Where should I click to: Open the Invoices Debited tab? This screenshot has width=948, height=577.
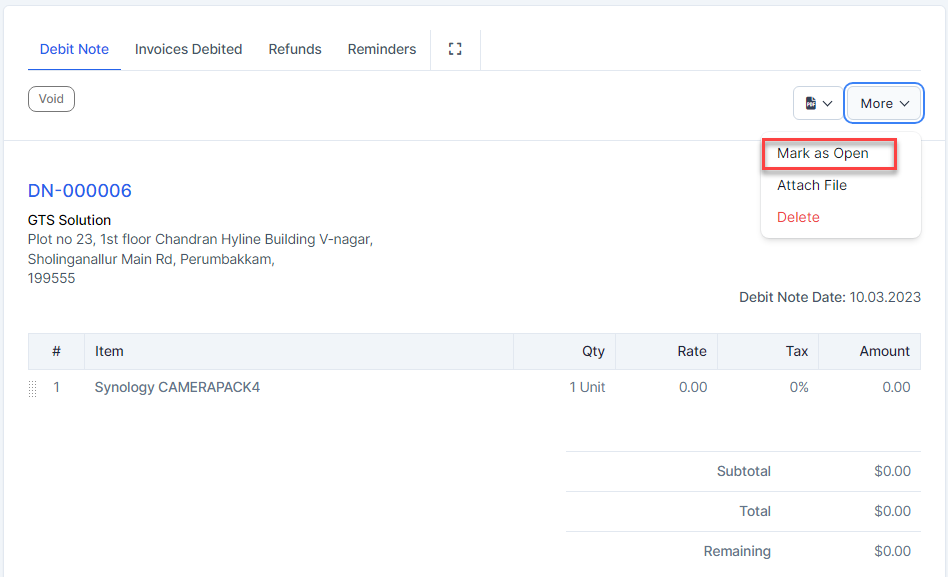pos(188,49)
